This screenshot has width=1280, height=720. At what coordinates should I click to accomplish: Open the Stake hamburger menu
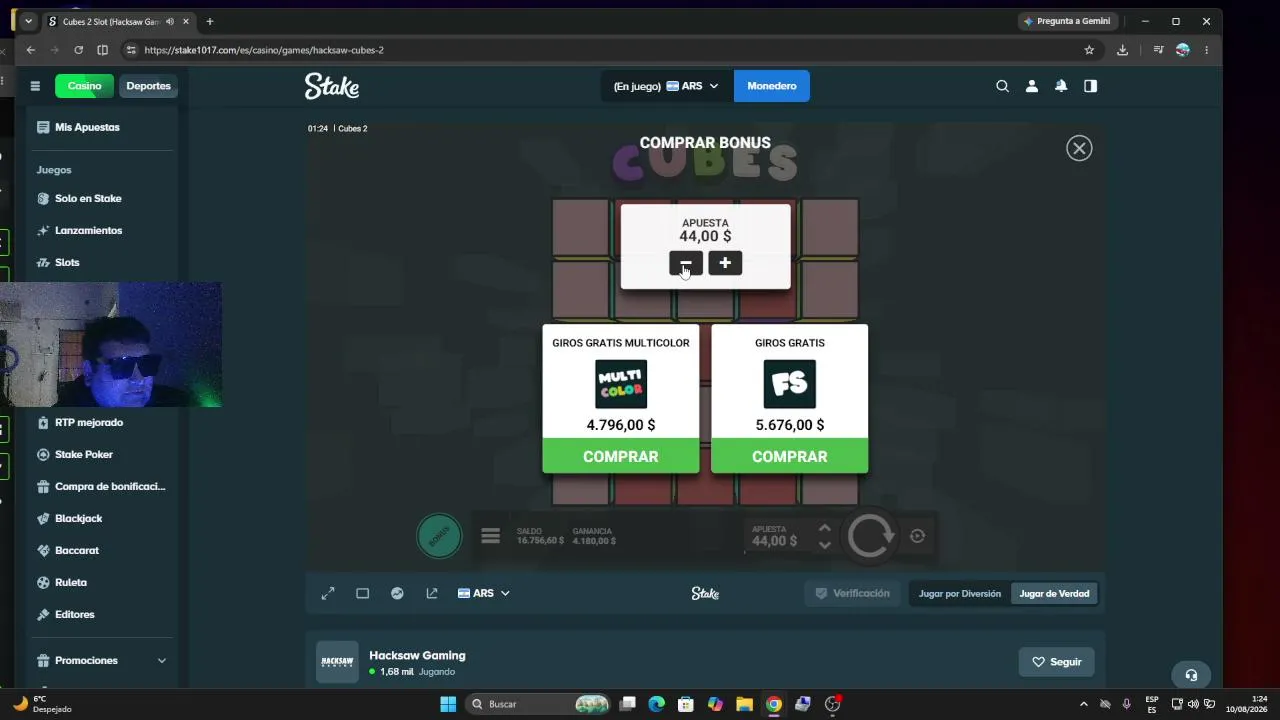tap(35, 86)
